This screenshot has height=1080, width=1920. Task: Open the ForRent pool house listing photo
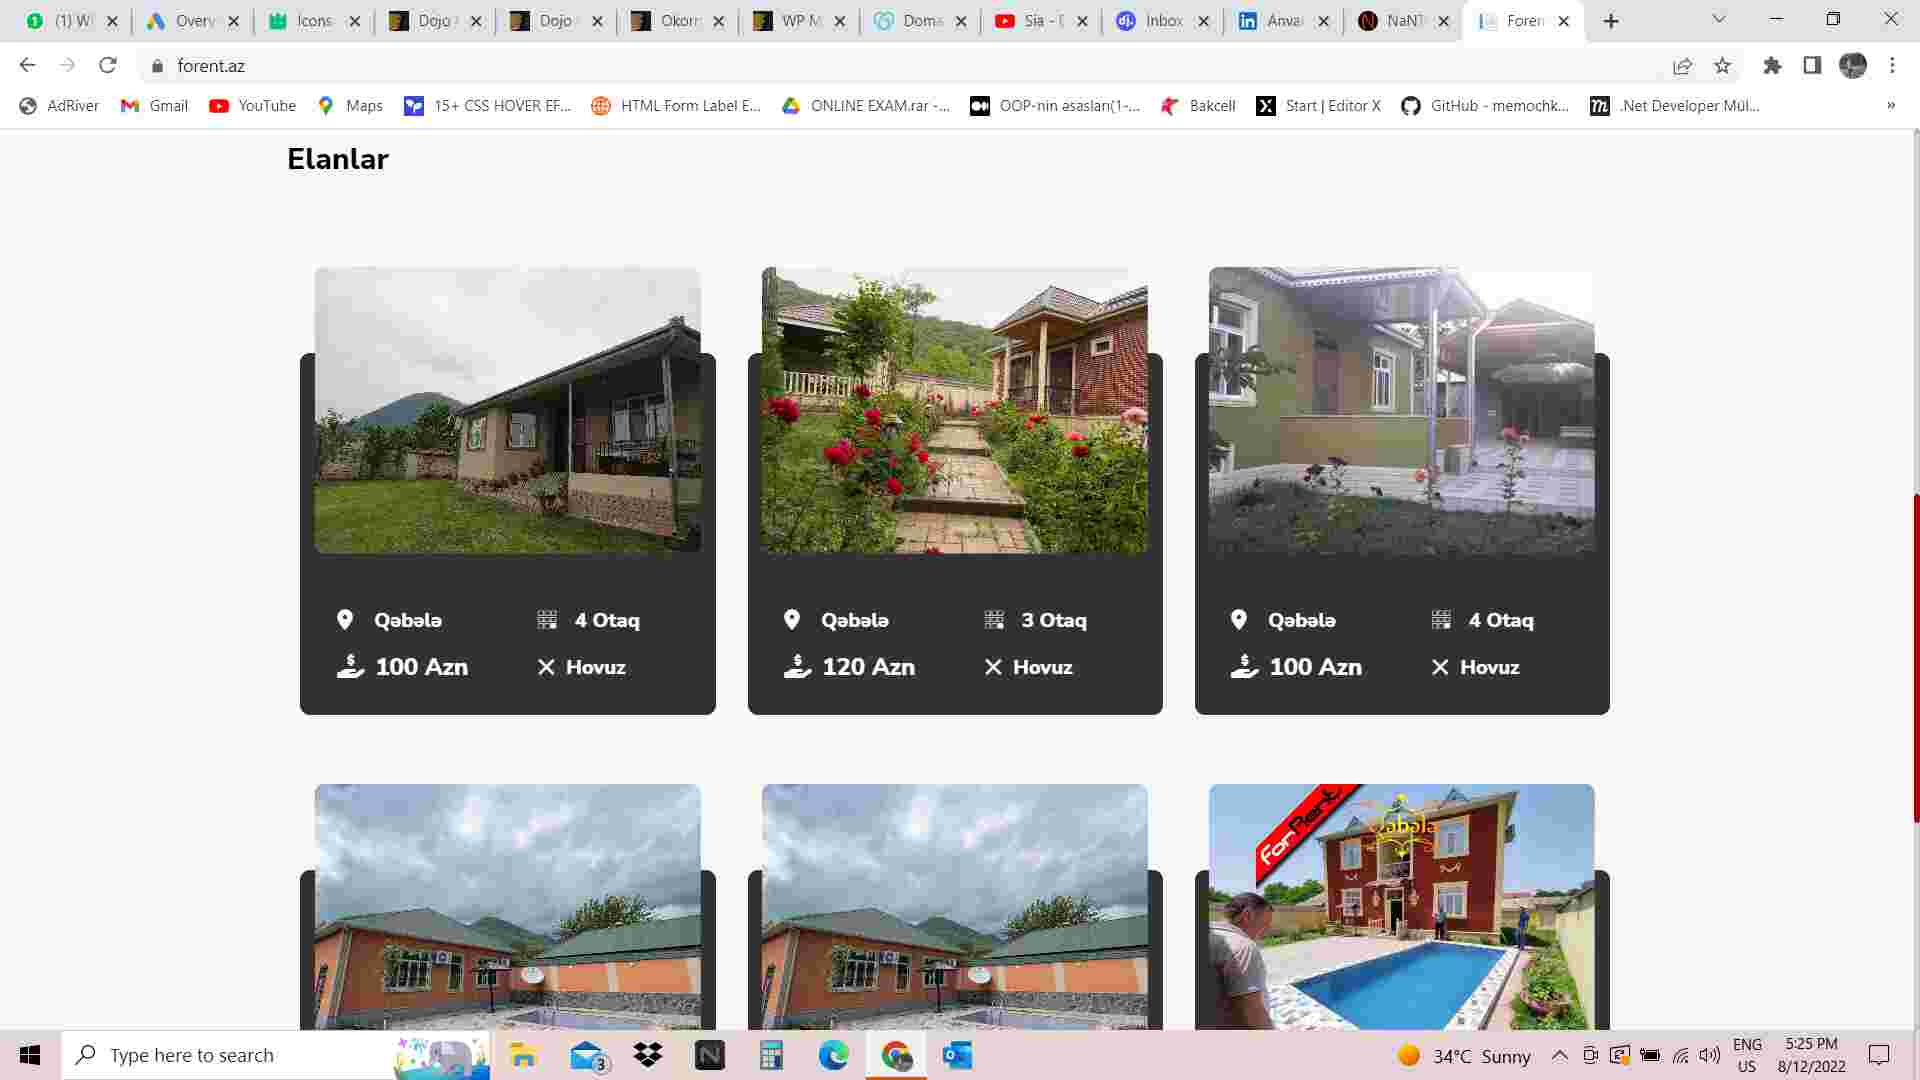pos(1401,906)
